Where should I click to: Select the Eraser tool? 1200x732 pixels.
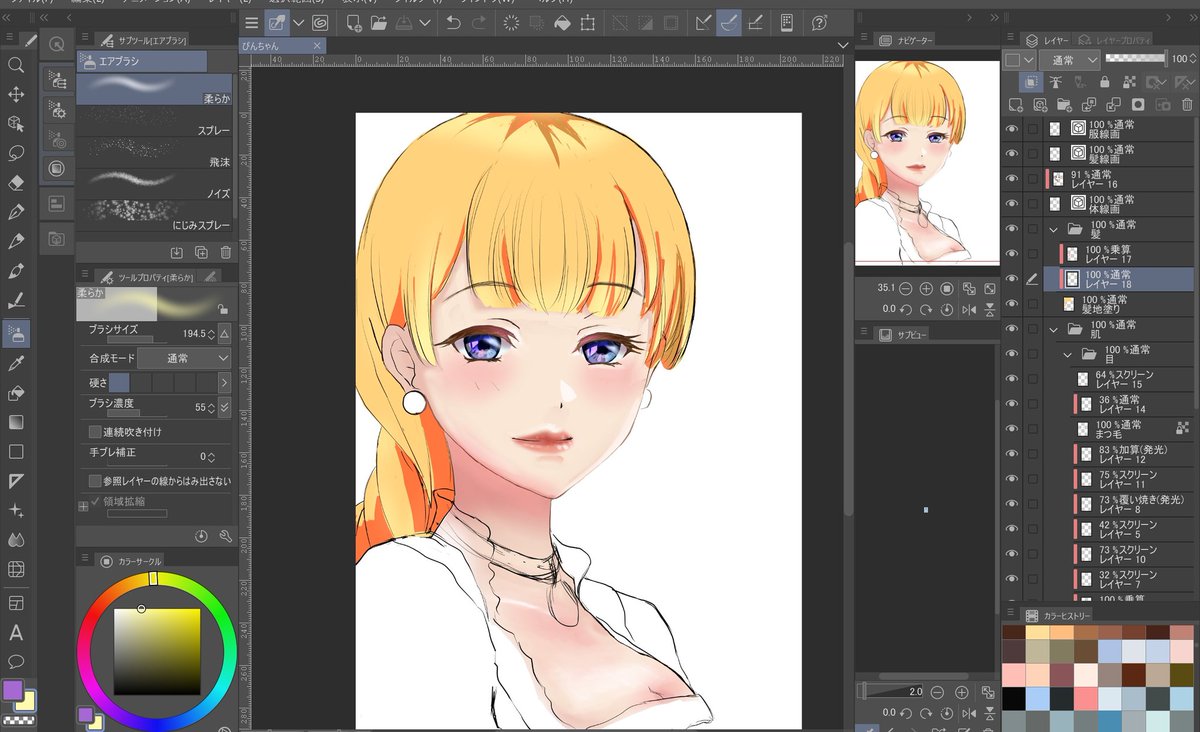click(x=16, y=183)
